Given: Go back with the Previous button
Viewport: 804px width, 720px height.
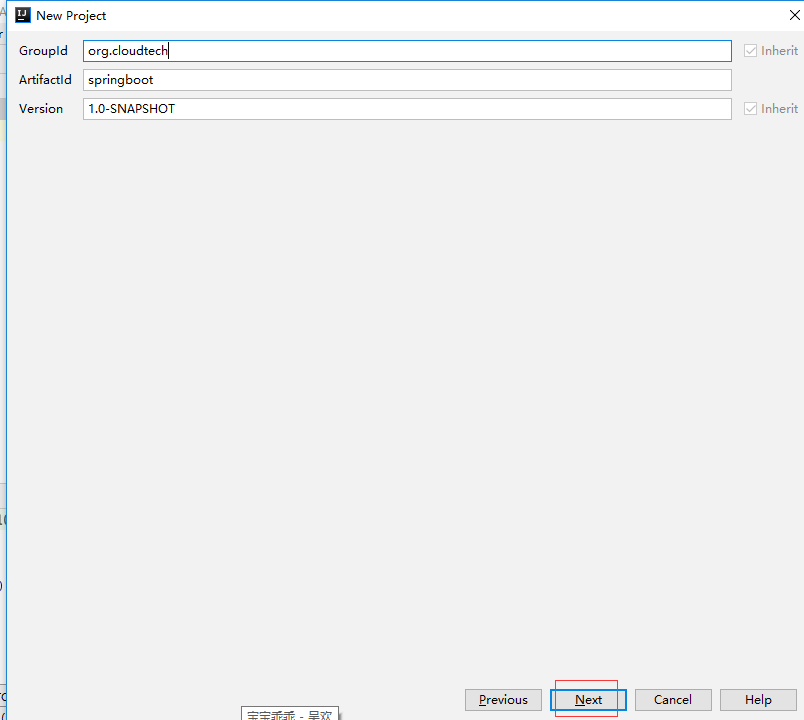Looking at the screenshot, I should tap(503, 700).
